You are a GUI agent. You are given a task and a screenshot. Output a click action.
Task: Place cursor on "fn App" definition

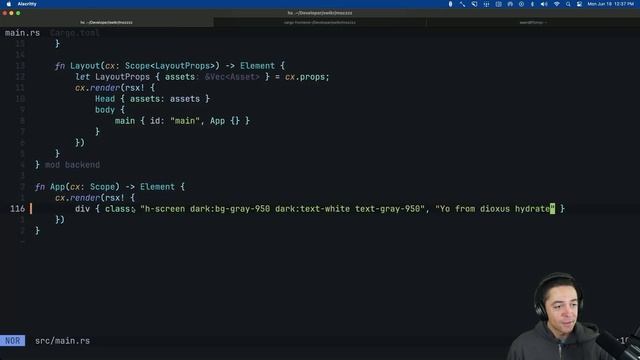click(50, 187)
